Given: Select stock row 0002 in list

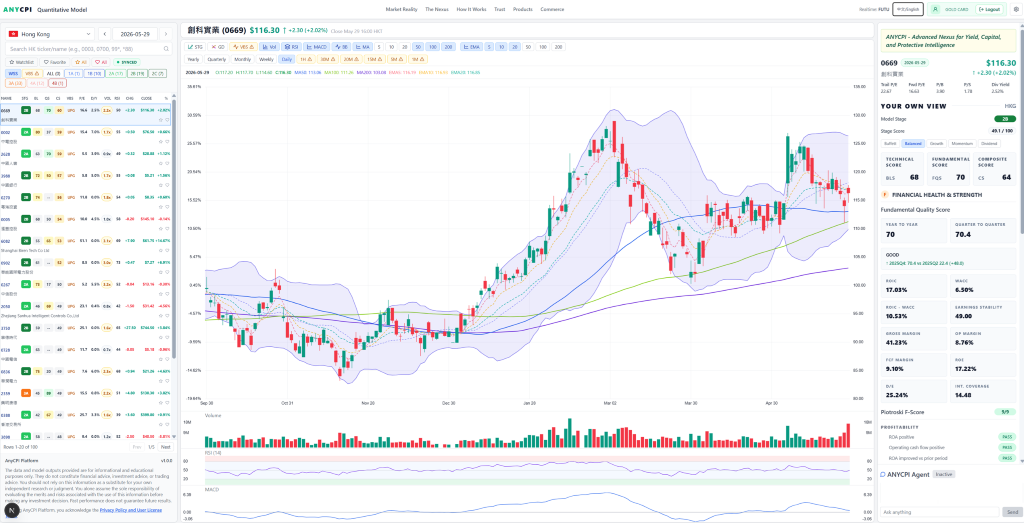Looking at the screenshot, I should (86, 135).
